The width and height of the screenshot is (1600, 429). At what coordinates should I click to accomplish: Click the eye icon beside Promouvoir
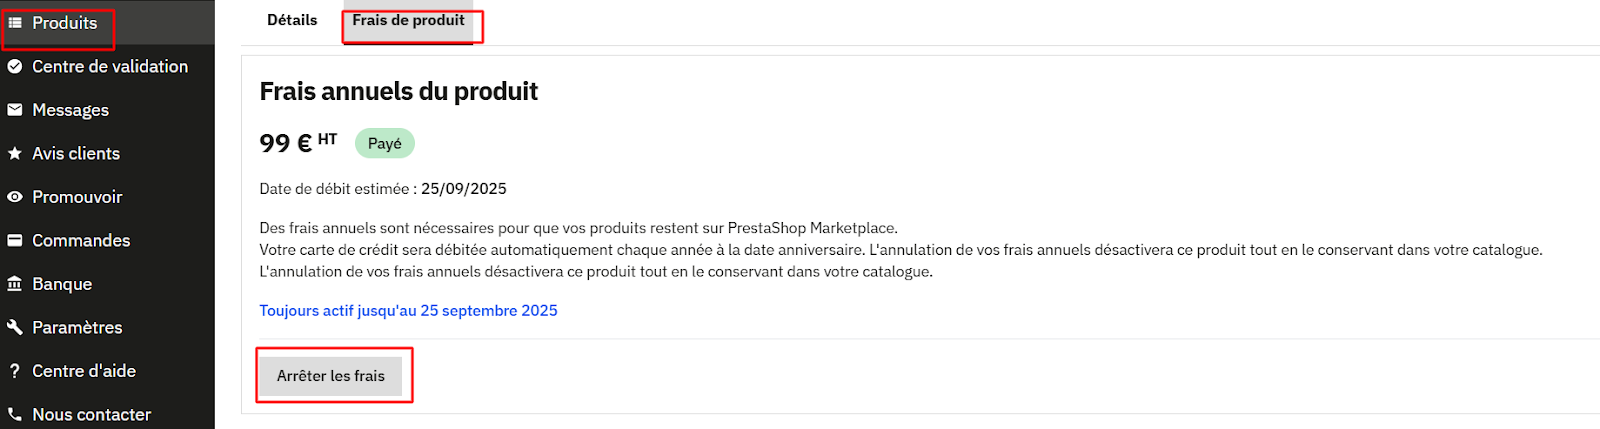15,197
